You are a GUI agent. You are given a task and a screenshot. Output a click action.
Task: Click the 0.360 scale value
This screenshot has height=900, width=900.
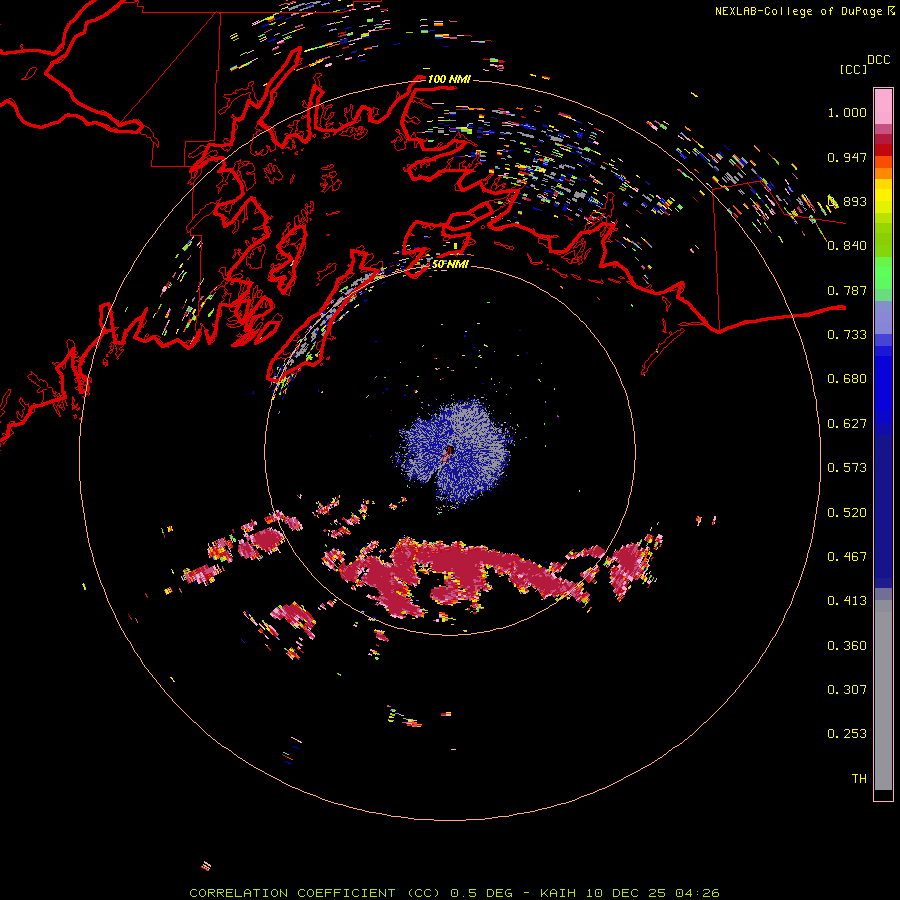click(847, 646)
